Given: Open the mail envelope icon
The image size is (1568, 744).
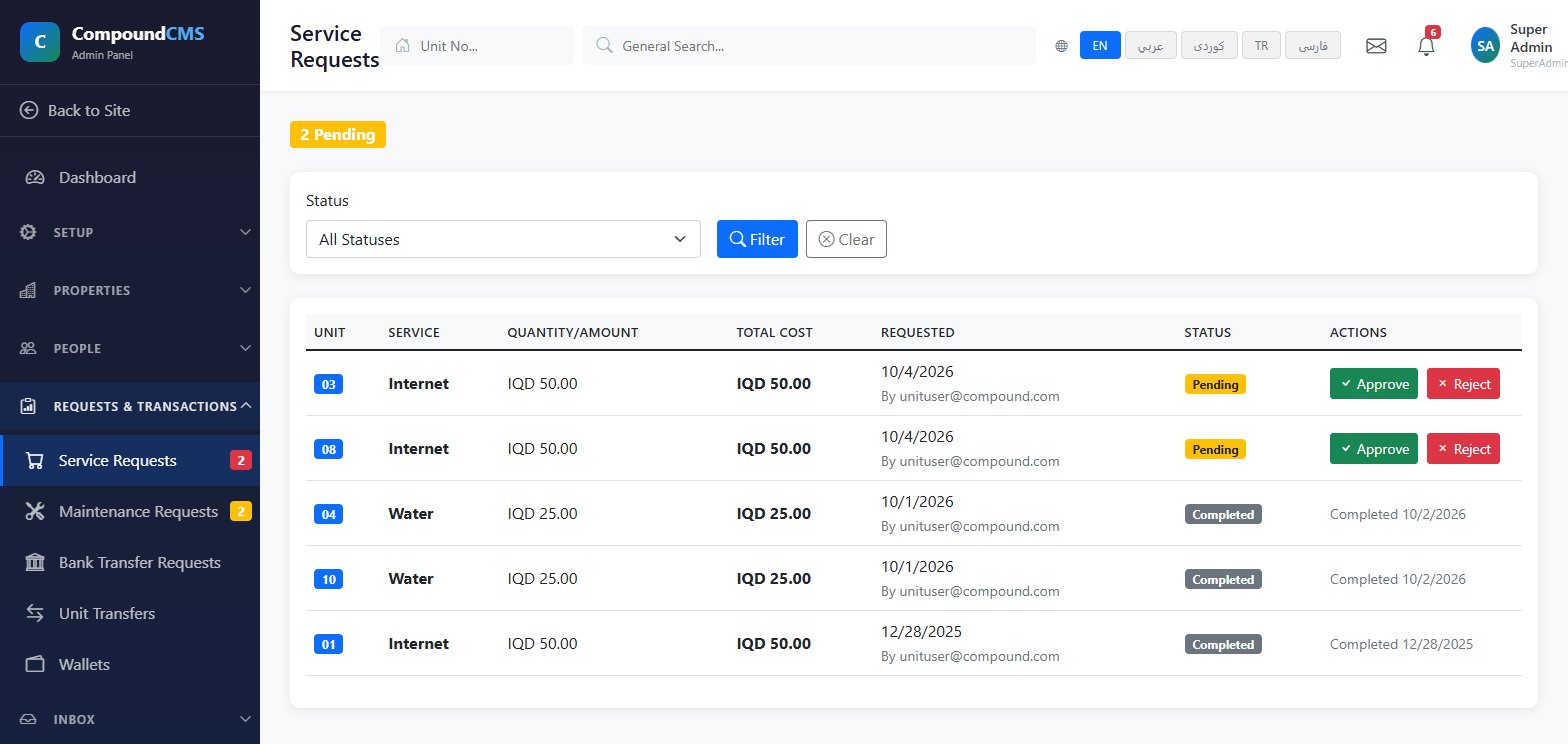Looking at the screenshot, I should 1376,46.
